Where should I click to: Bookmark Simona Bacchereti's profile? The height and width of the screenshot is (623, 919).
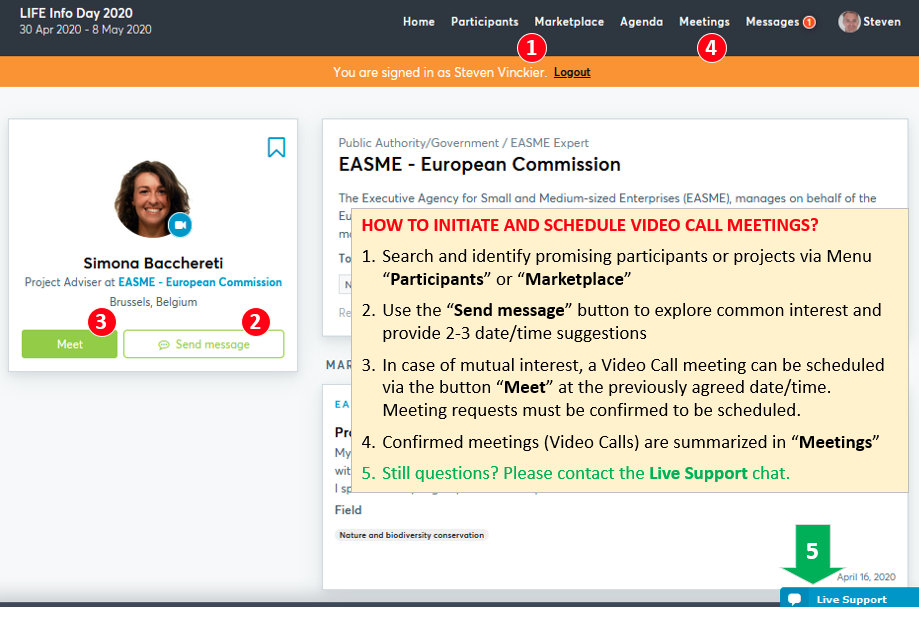point(276,147)
